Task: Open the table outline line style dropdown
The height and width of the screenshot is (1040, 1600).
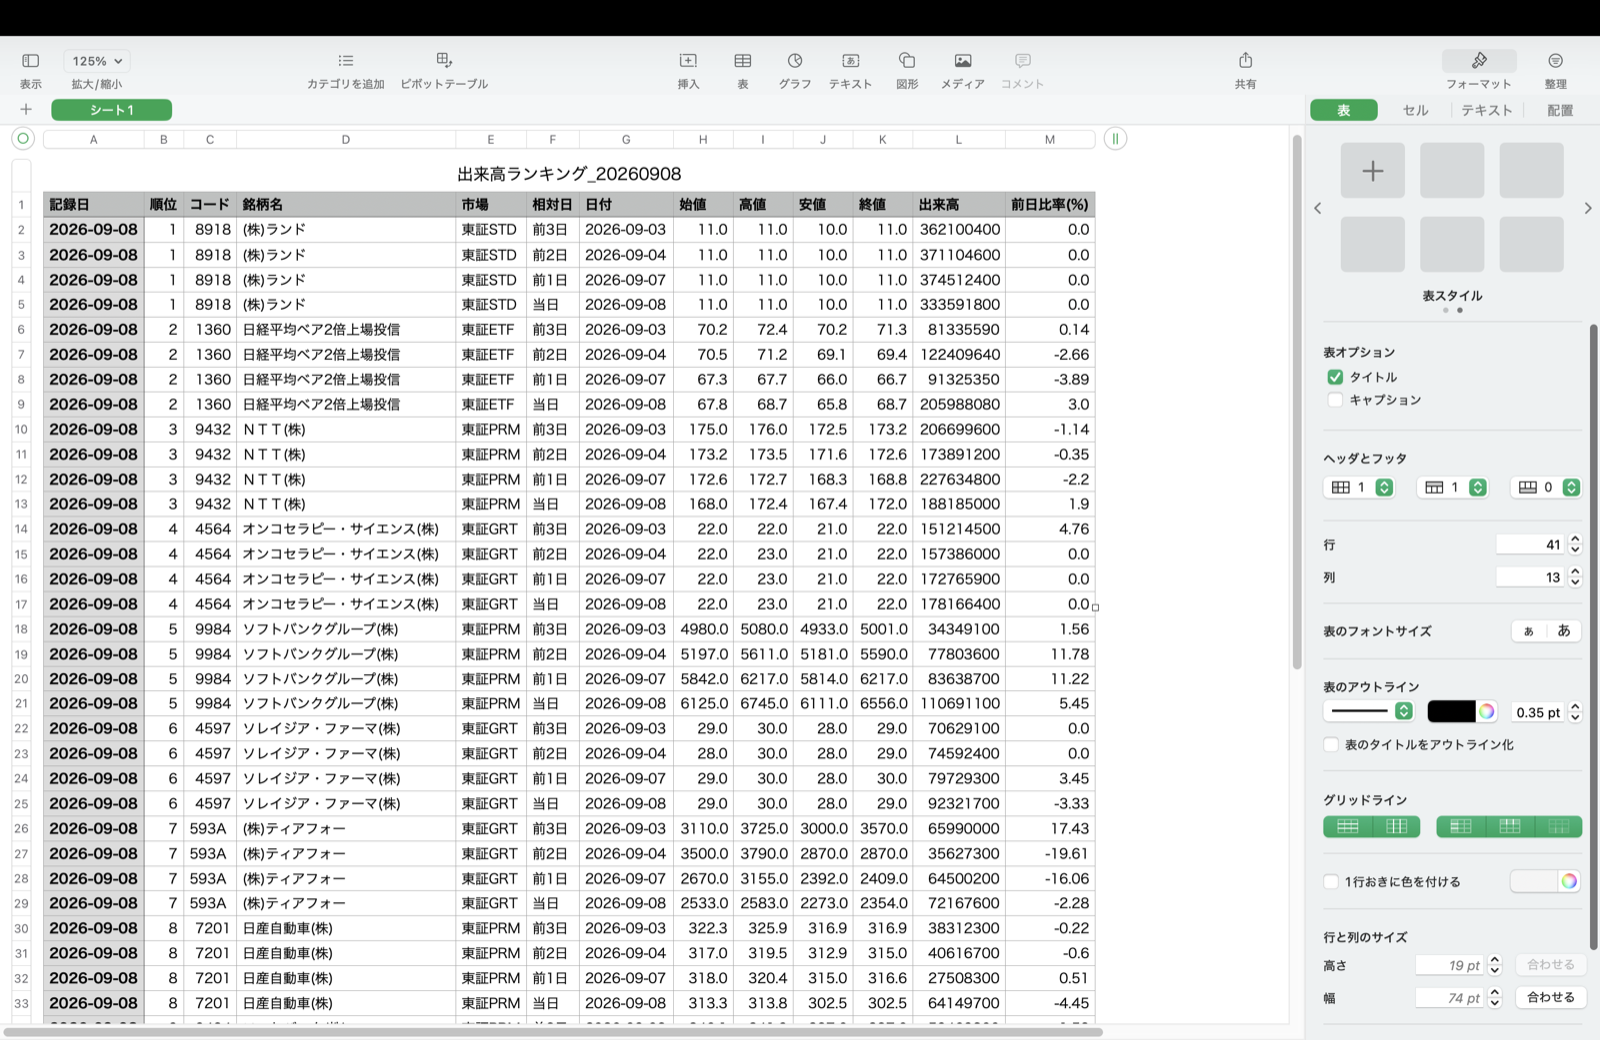Action: (1369, 711)
